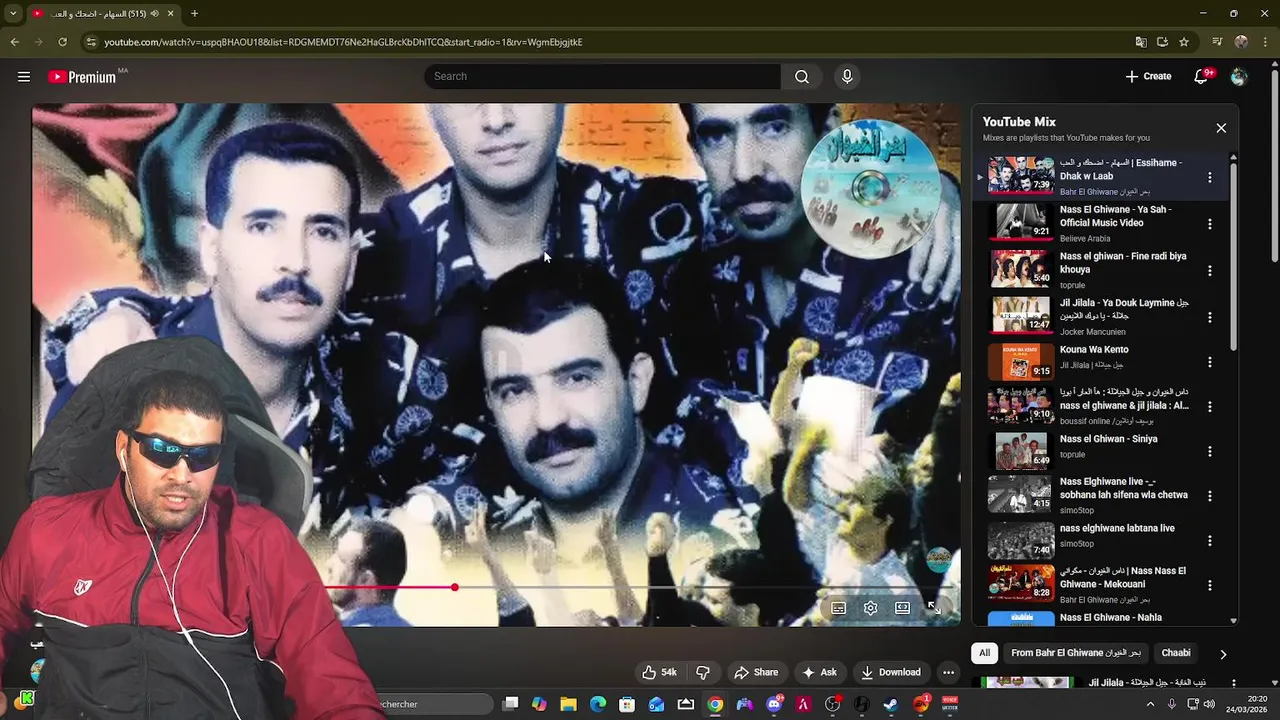Reload the page

pyautogui.click(x=62, y=42)
